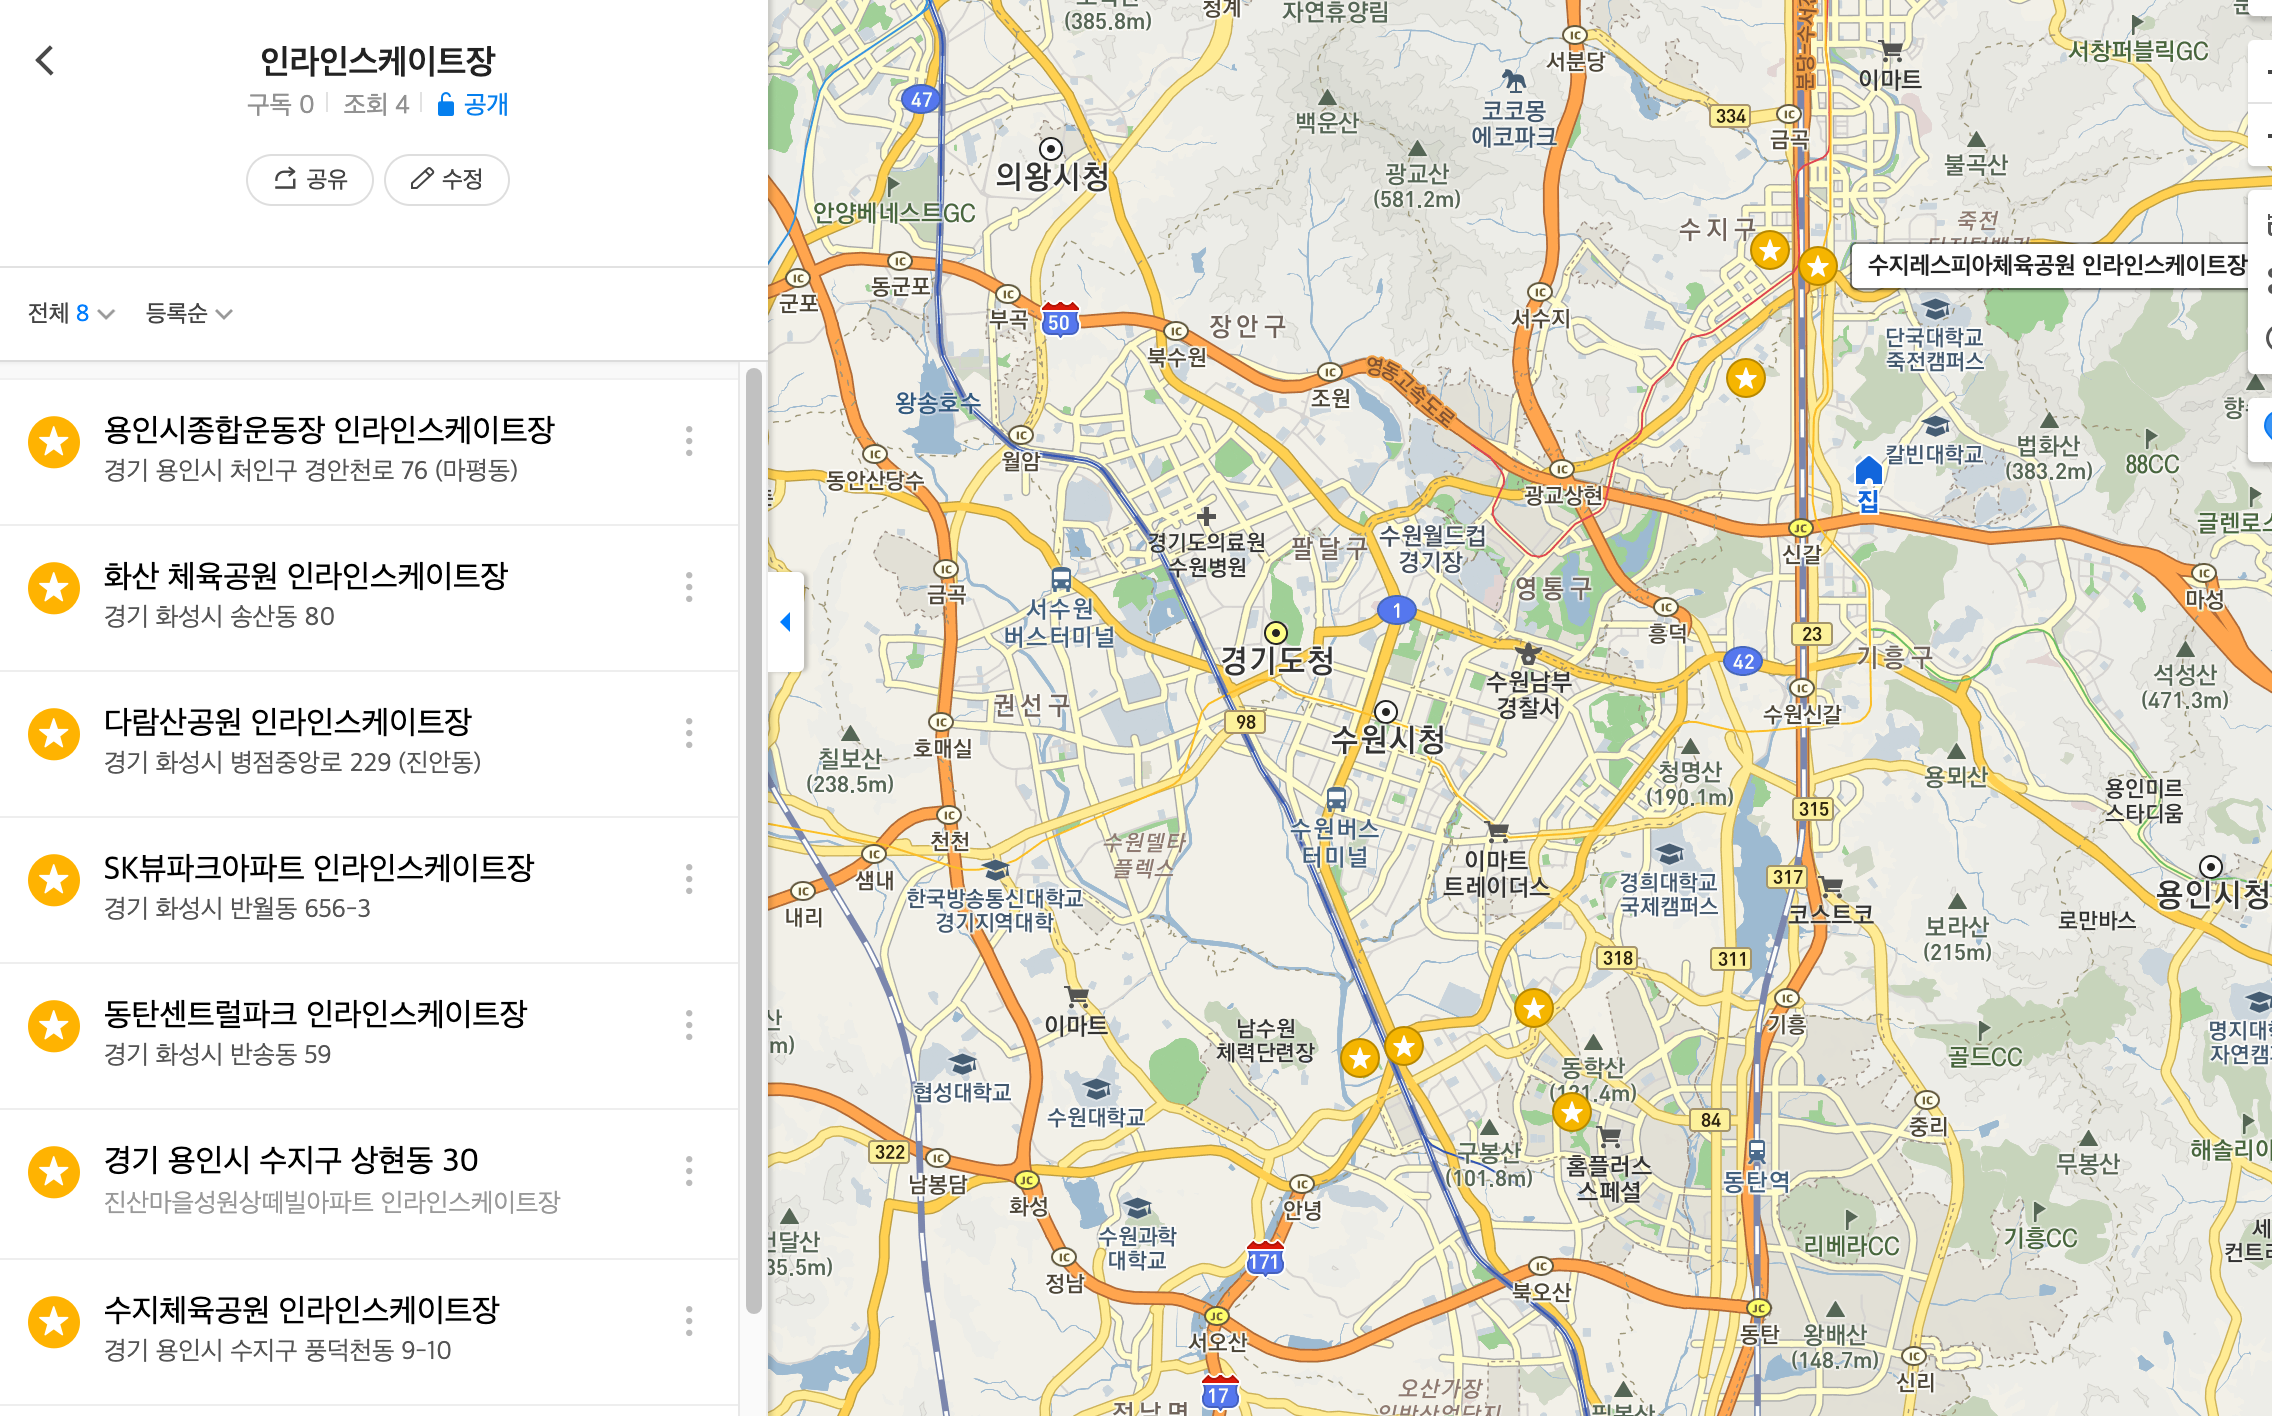Collapse the side panel with blue arrow
This screenshot has width=2272, height=1416.
786,622
